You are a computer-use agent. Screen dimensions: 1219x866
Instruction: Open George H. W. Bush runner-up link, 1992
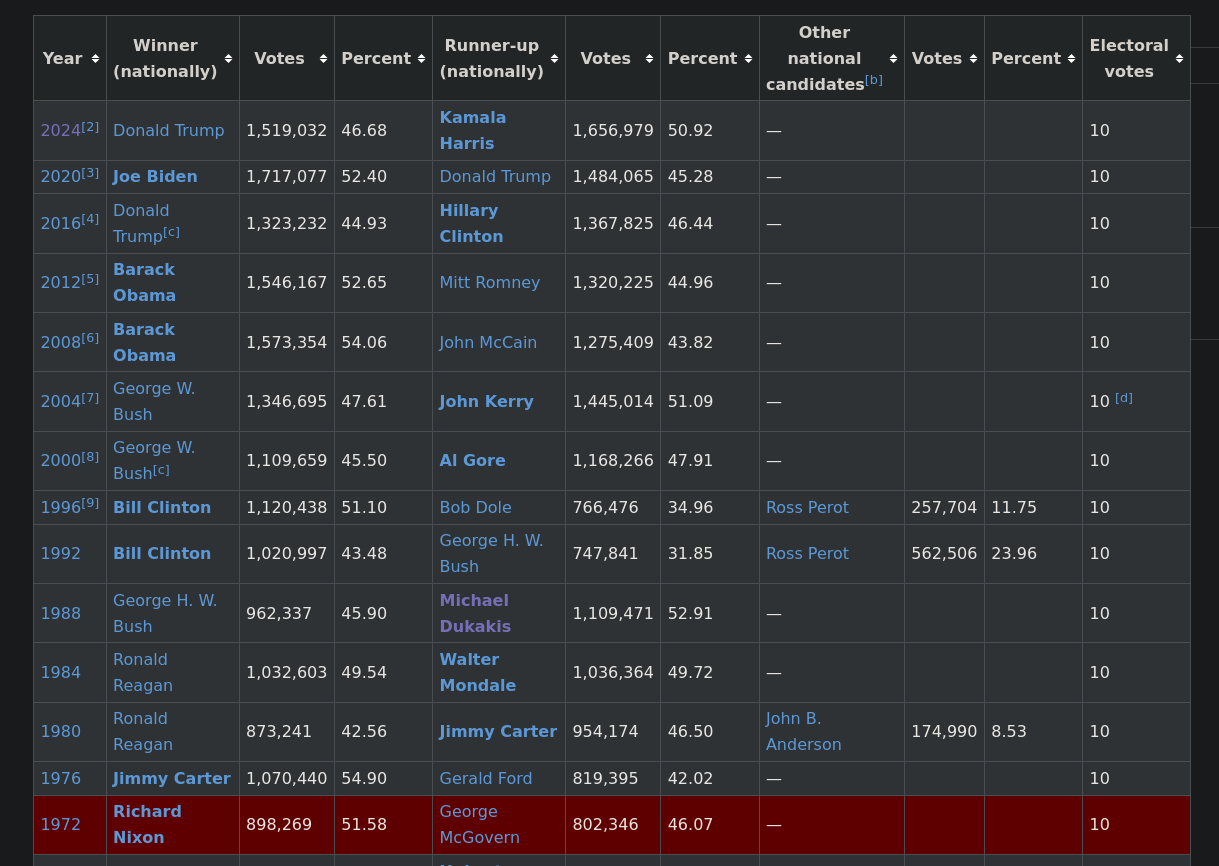click(x=491, y=554)
